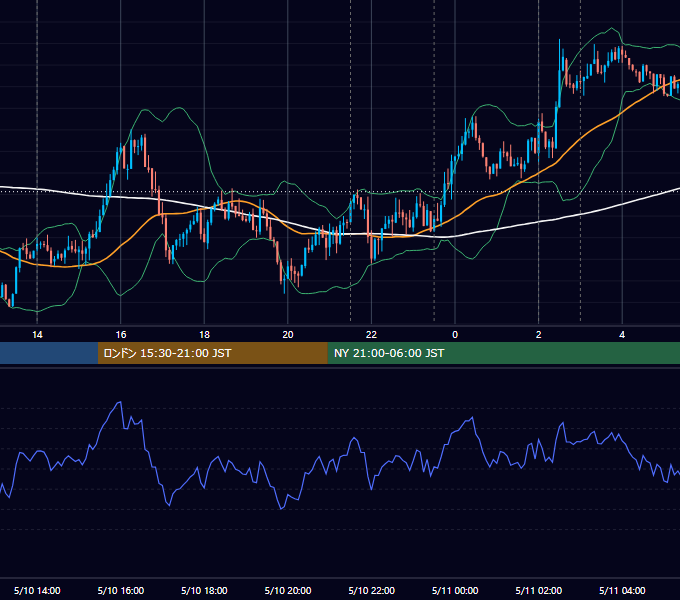The height and width of the screenshot is (600, 680).
Task: Click the 0 hour axis label
Action: (x=455, y=335)
